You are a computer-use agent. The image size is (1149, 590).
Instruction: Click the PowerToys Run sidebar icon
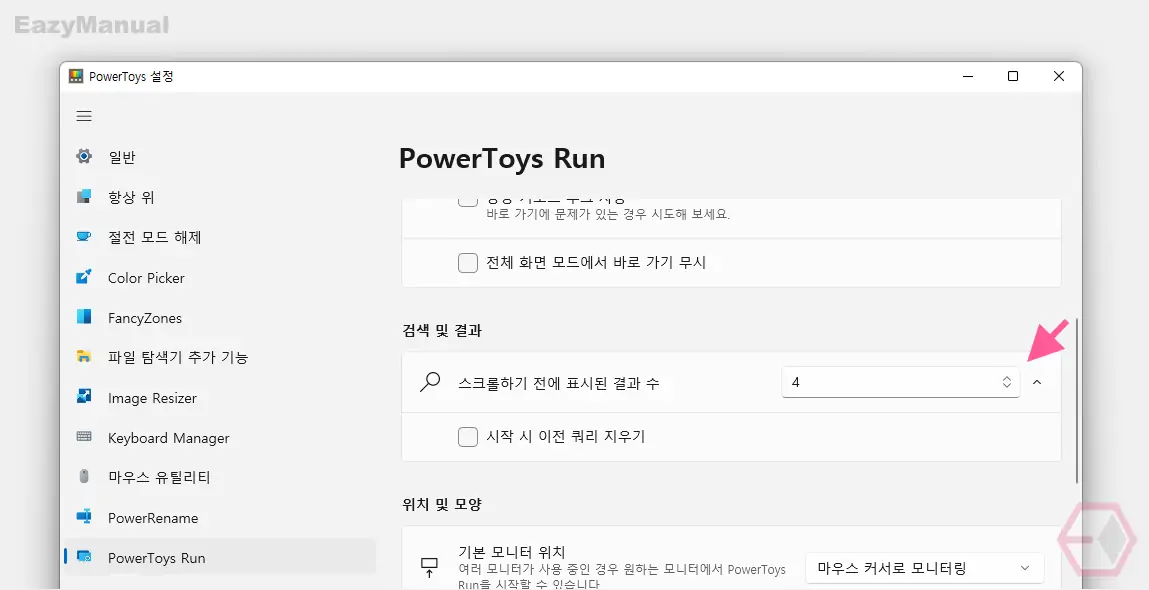coord(84,557)
